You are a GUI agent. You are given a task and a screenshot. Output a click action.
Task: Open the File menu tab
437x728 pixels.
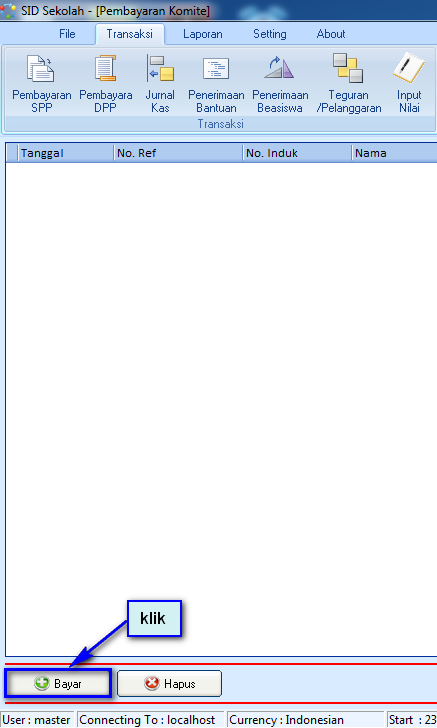(67, 34)
